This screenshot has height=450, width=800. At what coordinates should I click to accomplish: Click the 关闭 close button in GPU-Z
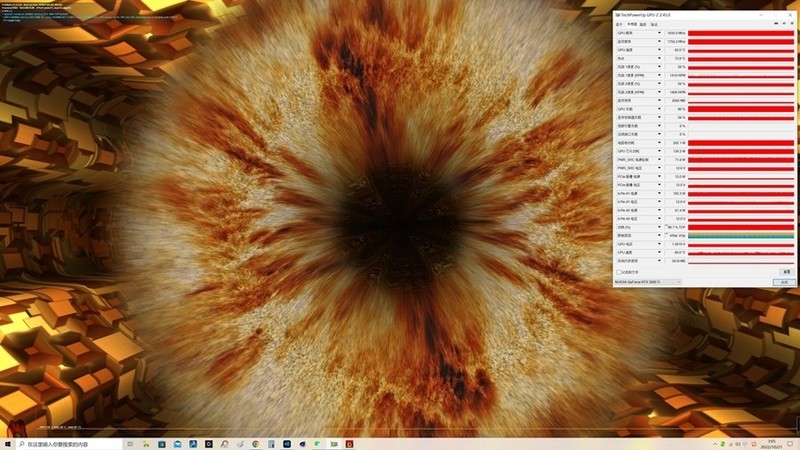coord(784,282)
